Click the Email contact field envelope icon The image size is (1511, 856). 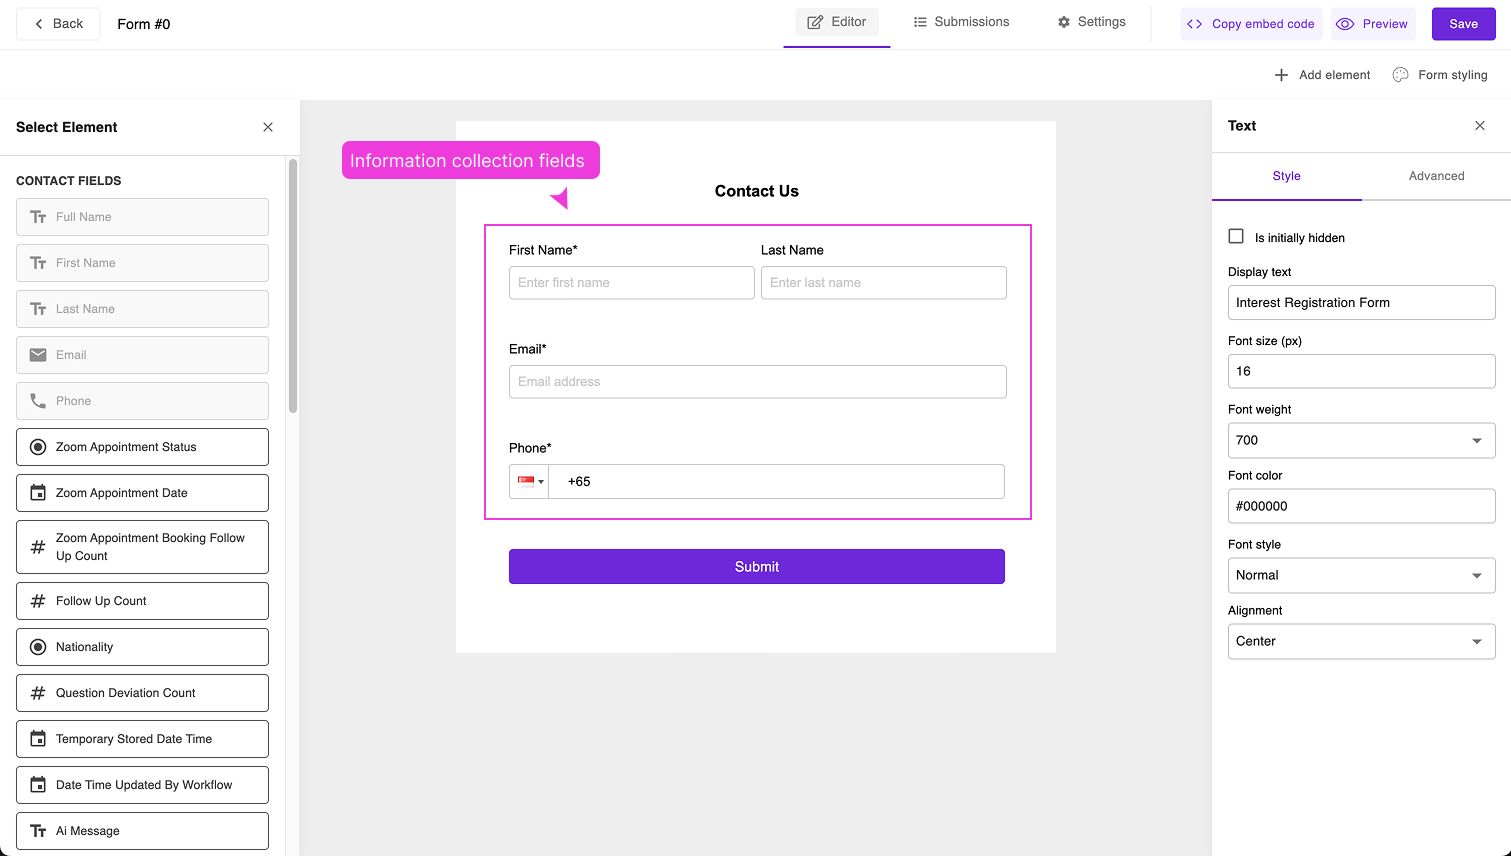(x=37, y=355)
